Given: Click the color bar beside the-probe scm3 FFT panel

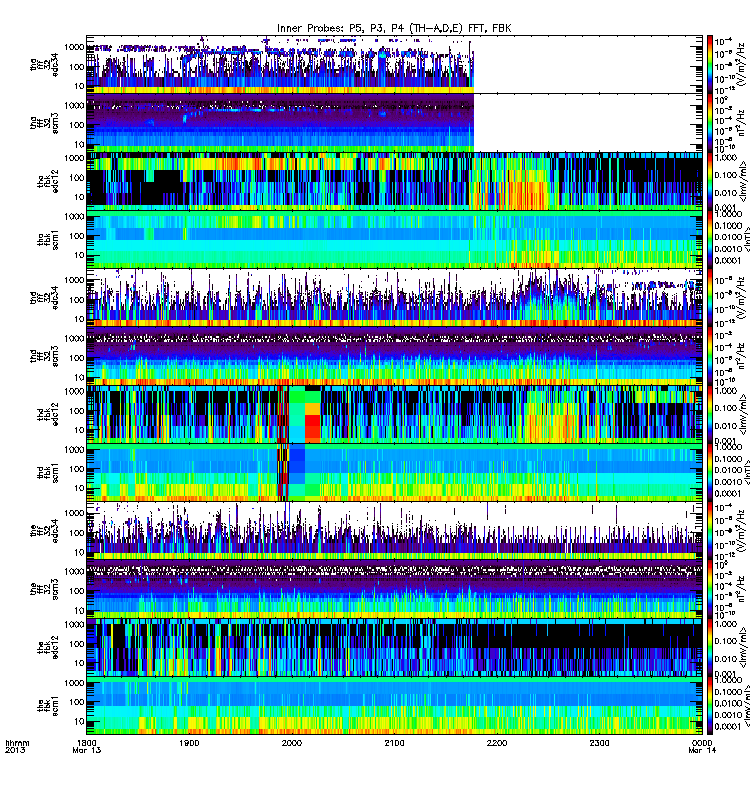Looking at the screenshot, I should tap(710, 589).
